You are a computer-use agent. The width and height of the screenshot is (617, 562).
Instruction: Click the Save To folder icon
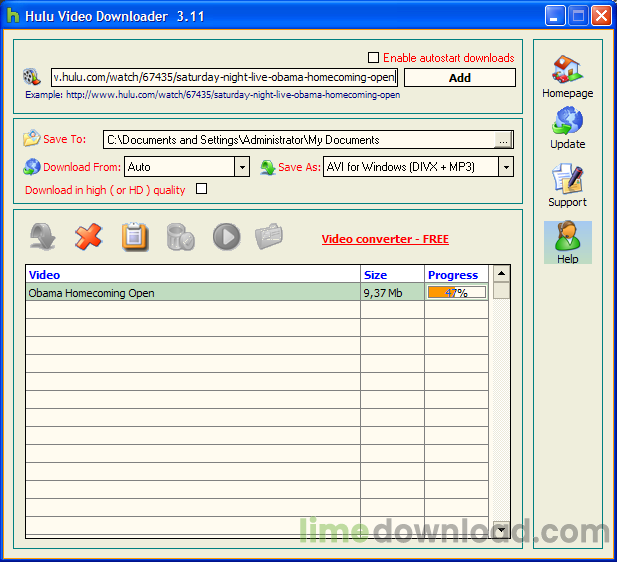tap(31, 139)
